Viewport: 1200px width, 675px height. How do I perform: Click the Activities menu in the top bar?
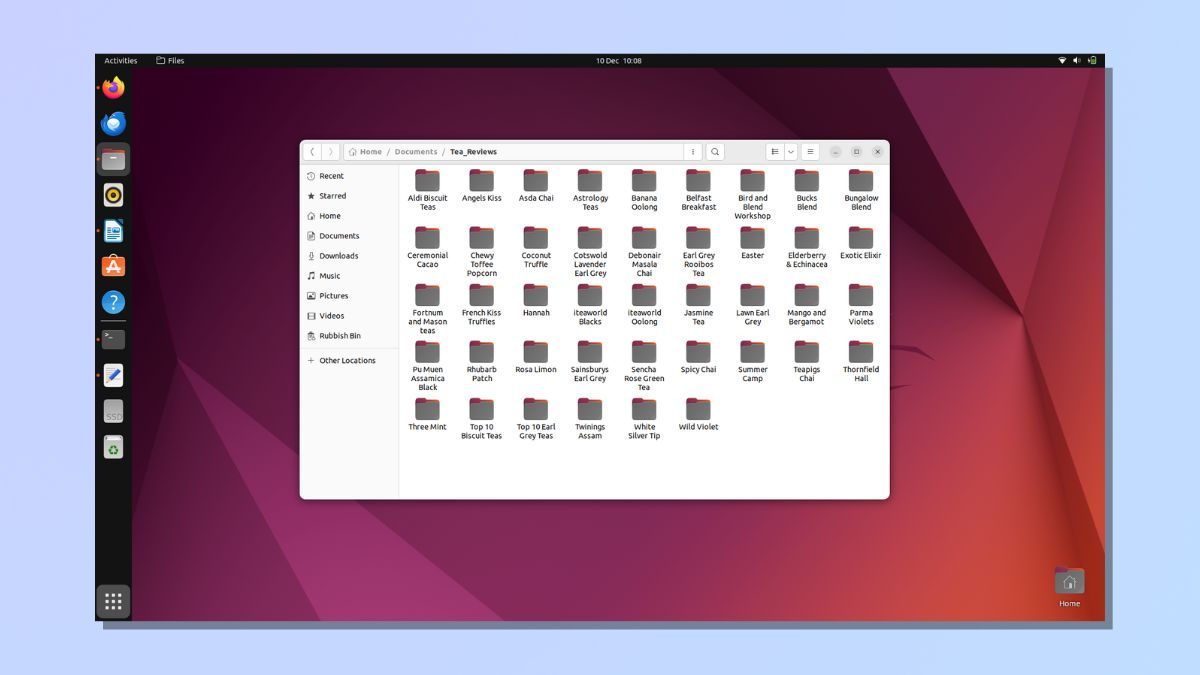[120, 60]
